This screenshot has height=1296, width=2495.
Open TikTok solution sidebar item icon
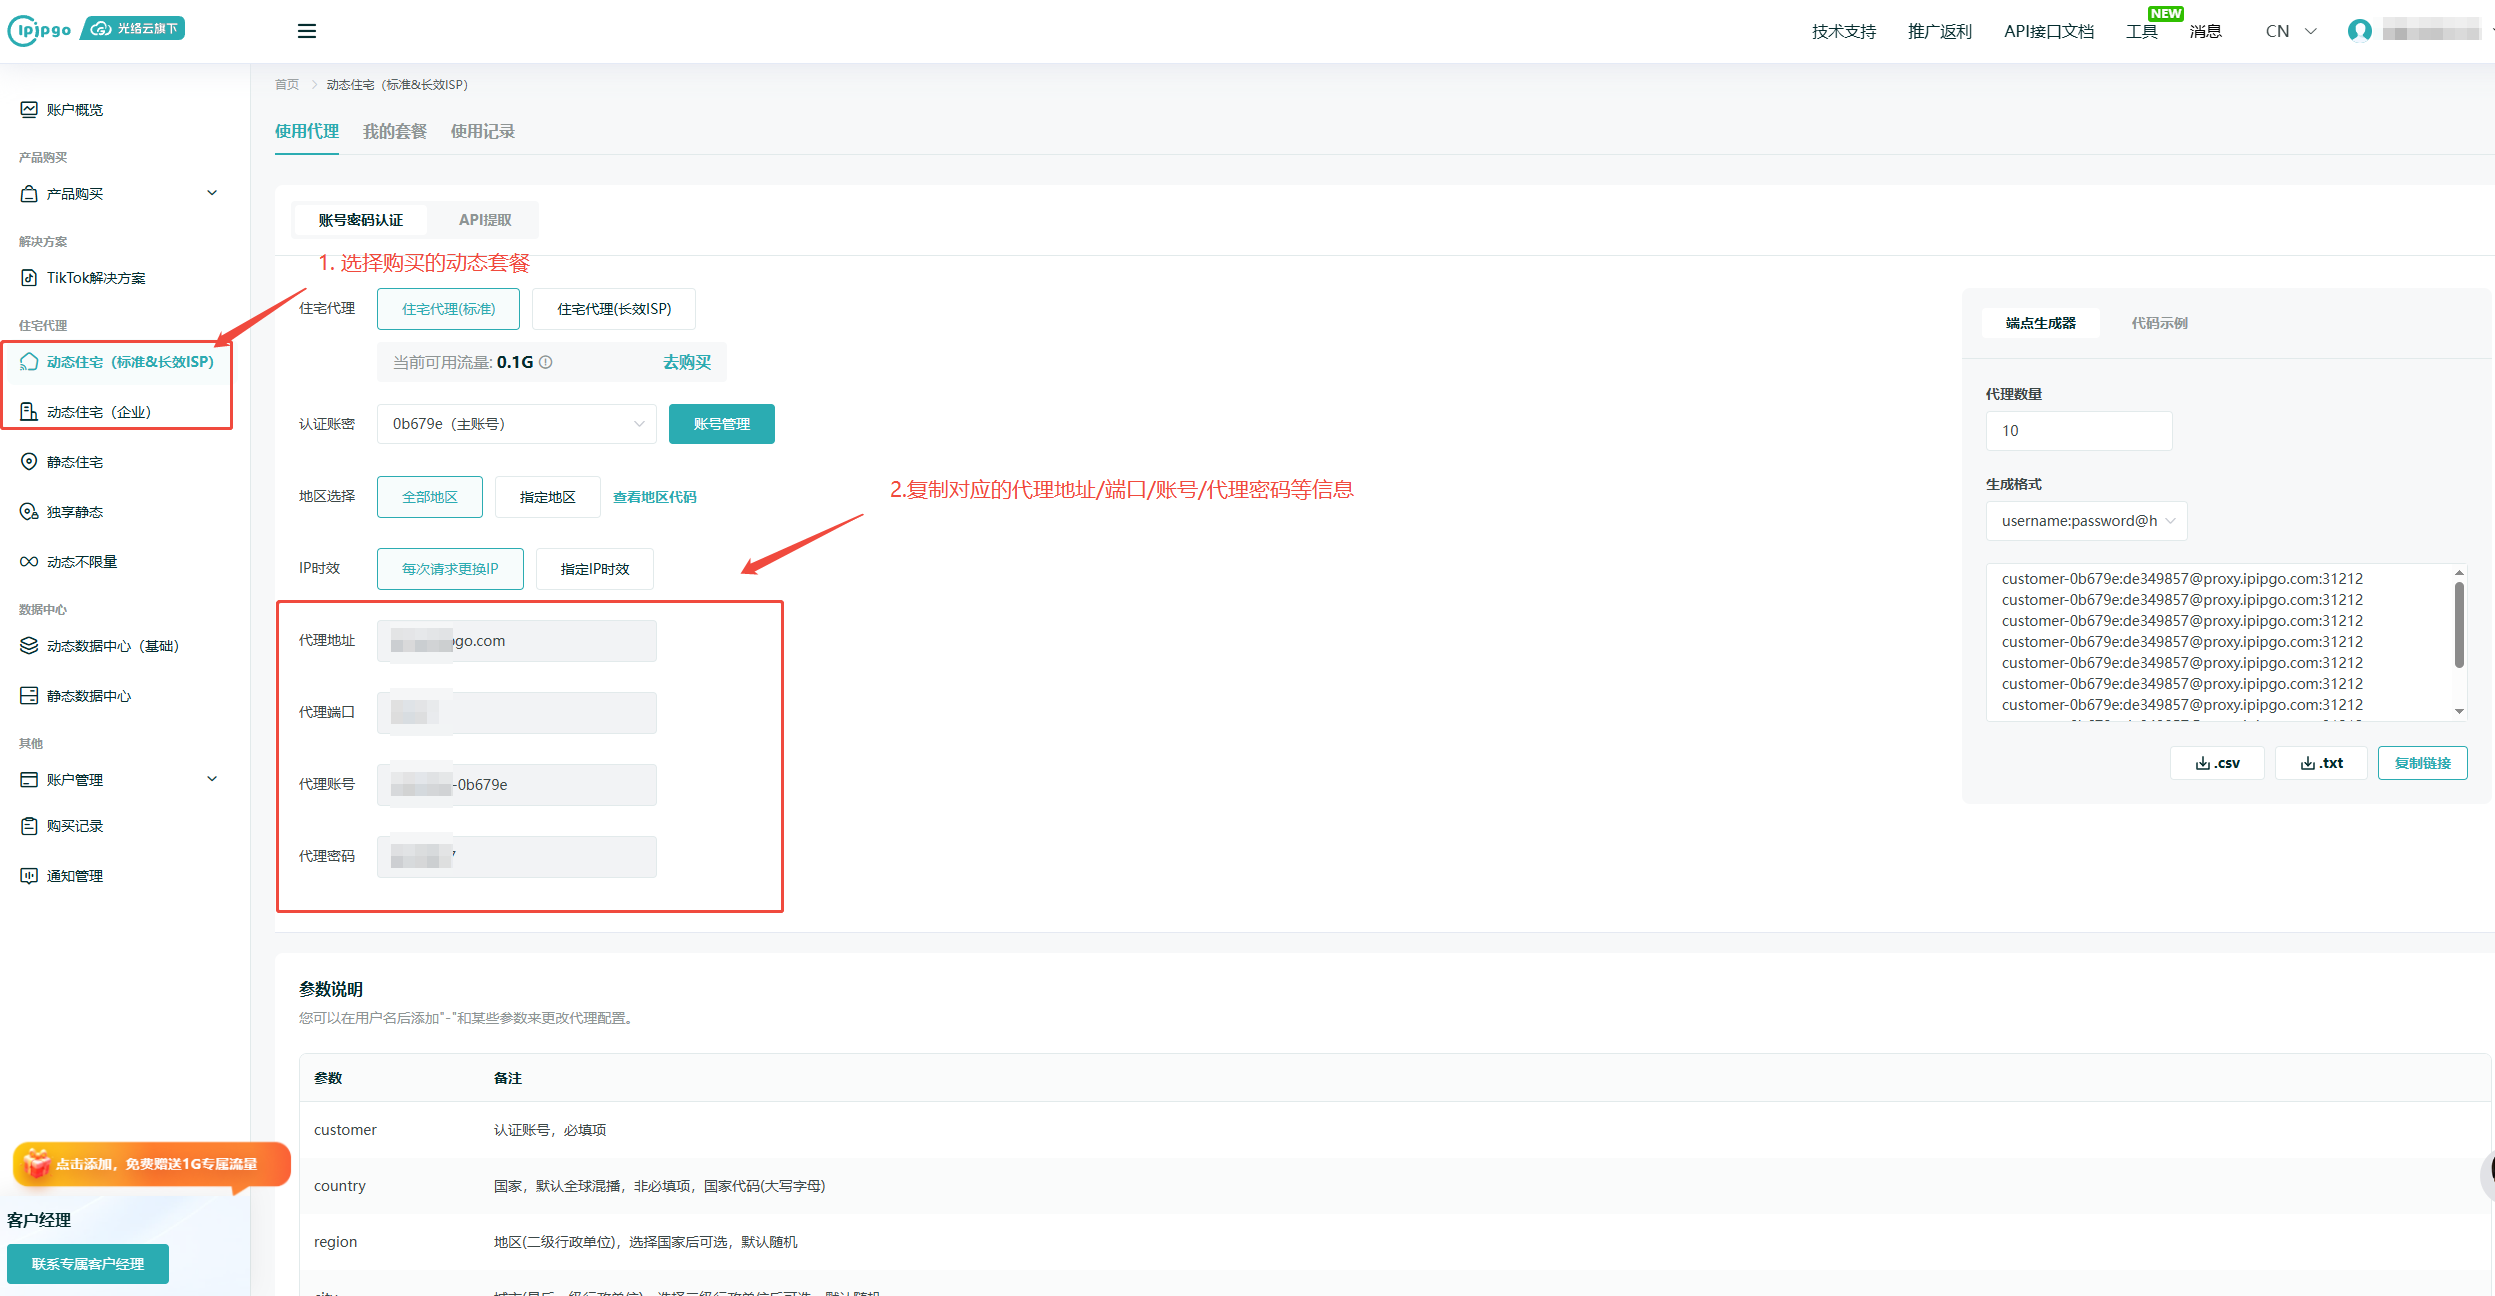pyautogui.click(x=29, y=278)
